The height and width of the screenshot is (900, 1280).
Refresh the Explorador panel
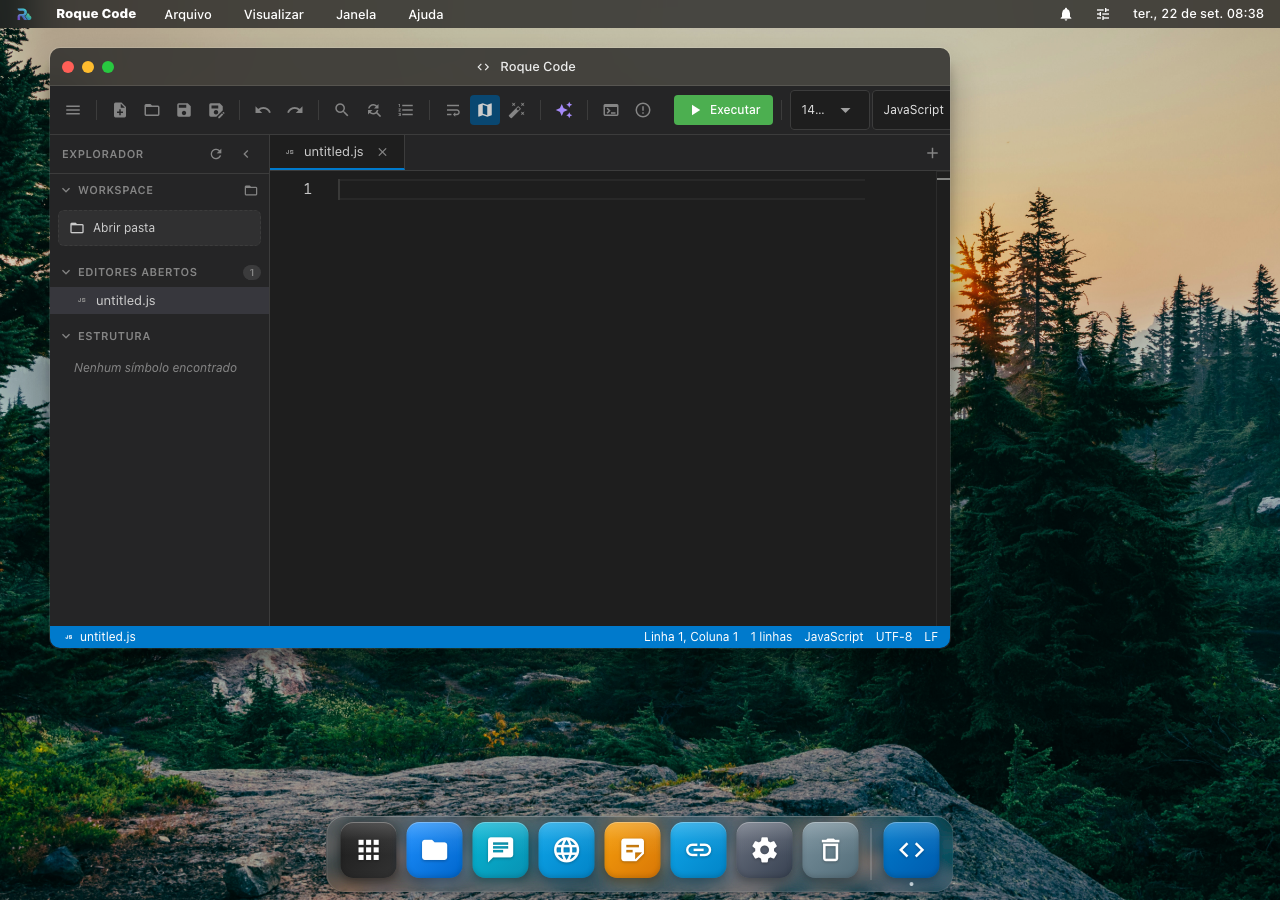[x=216, y=154]
